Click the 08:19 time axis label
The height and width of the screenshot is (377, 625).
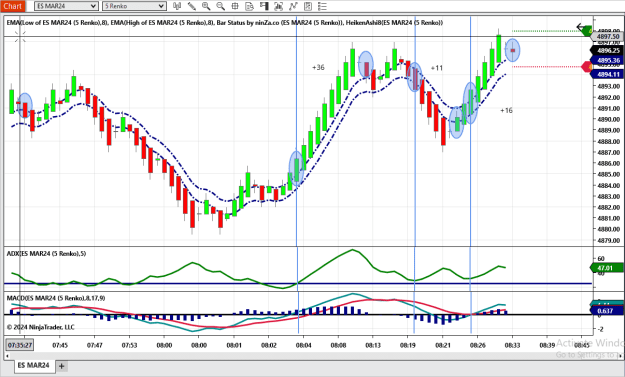408,346
